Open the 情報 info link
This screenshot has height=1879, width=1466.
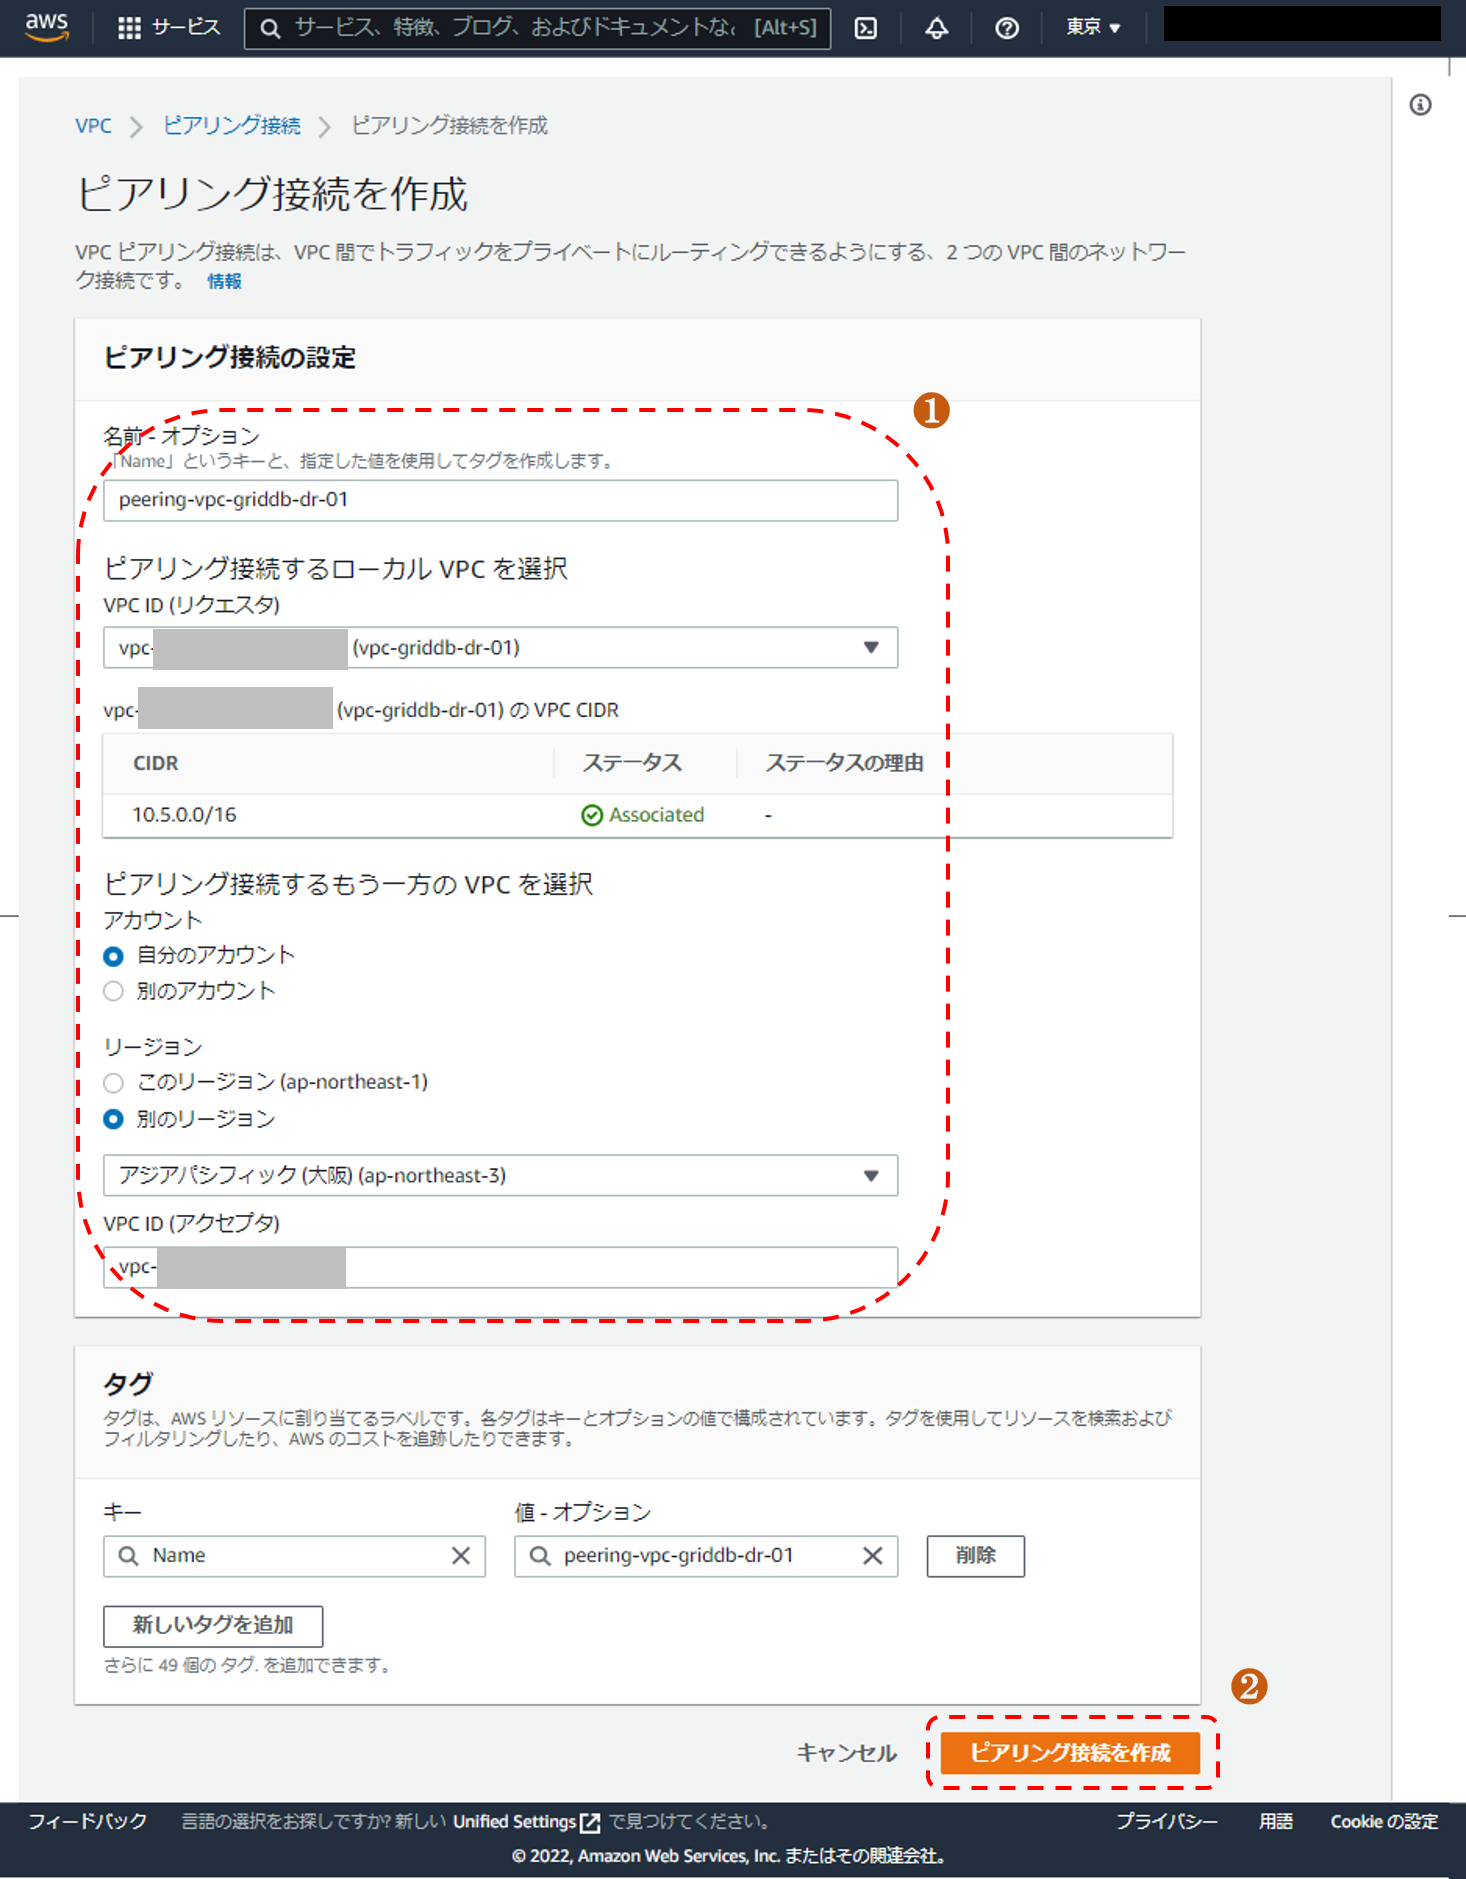[224, 281]
